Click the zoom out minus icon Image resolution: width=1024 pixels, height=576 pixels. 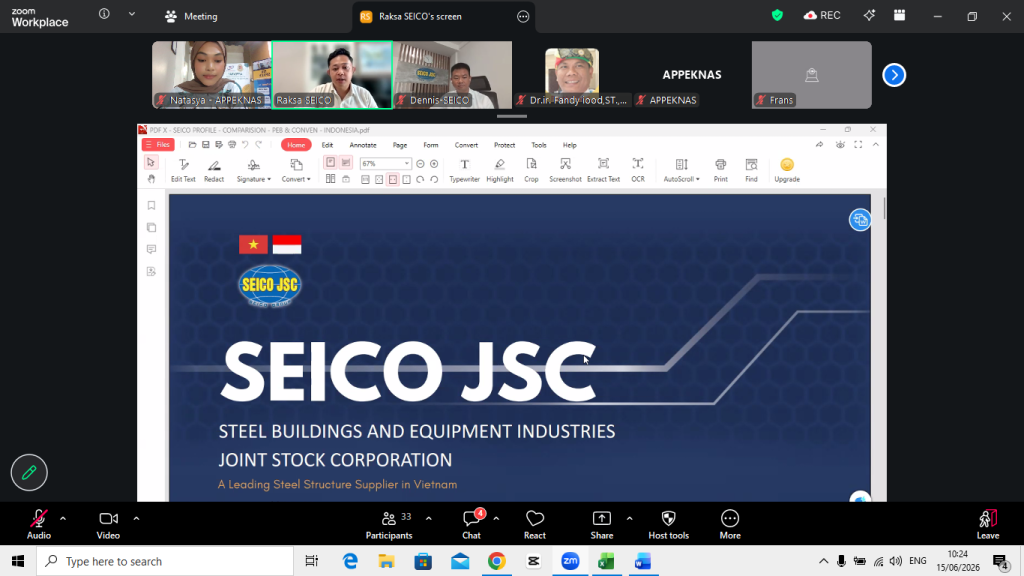point(421,163)
